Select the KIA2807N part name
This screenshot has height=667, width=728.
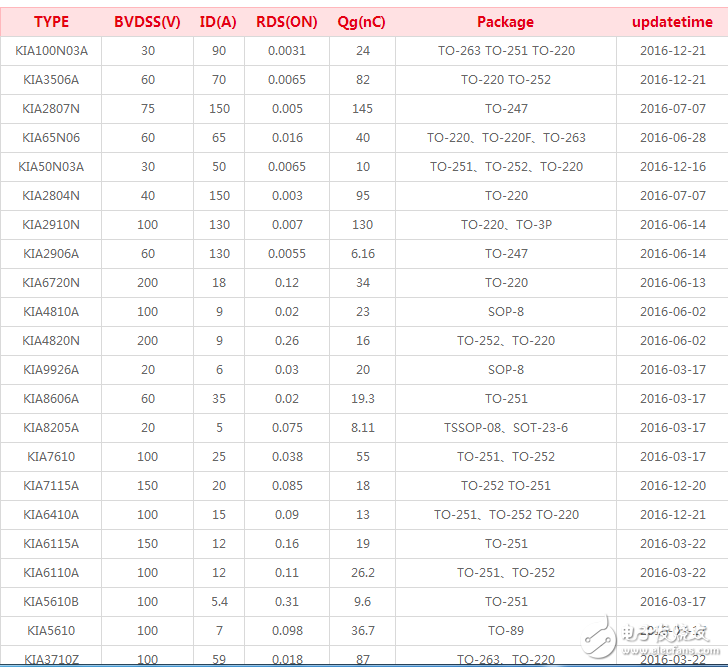(x=51, y=109)
